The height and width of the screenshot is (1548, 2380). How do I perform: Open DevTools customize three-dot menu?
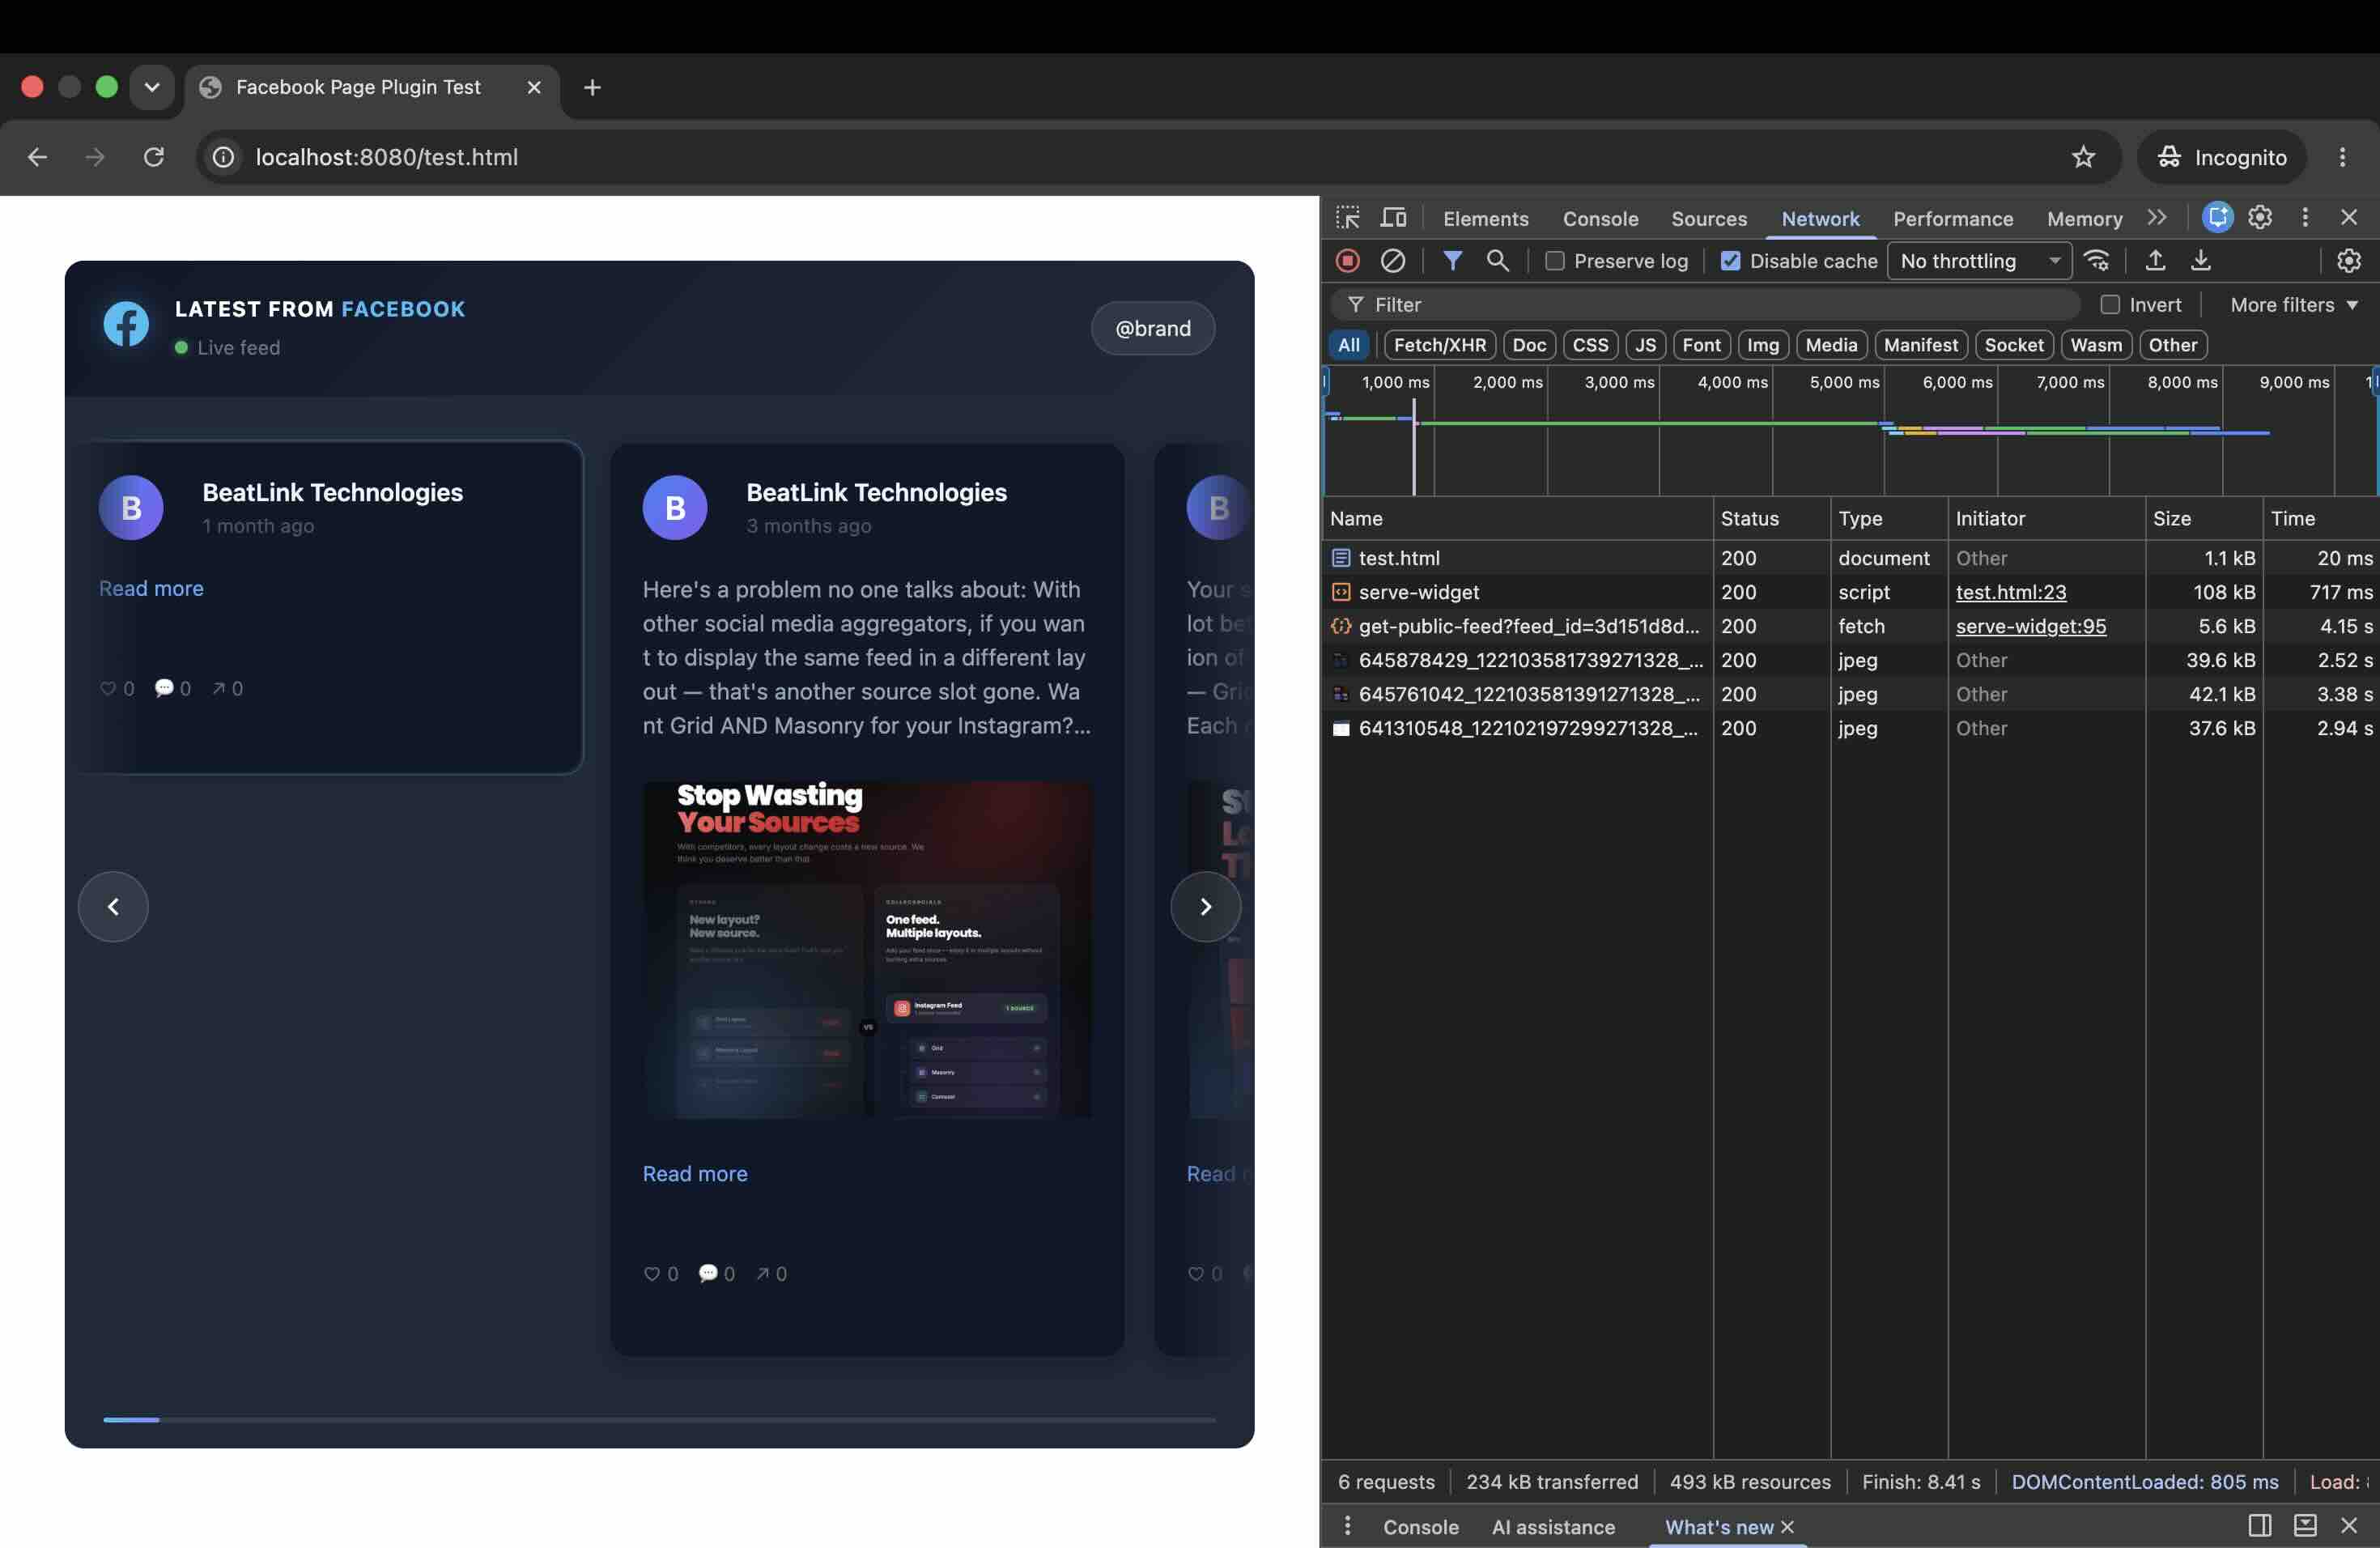2304,217
